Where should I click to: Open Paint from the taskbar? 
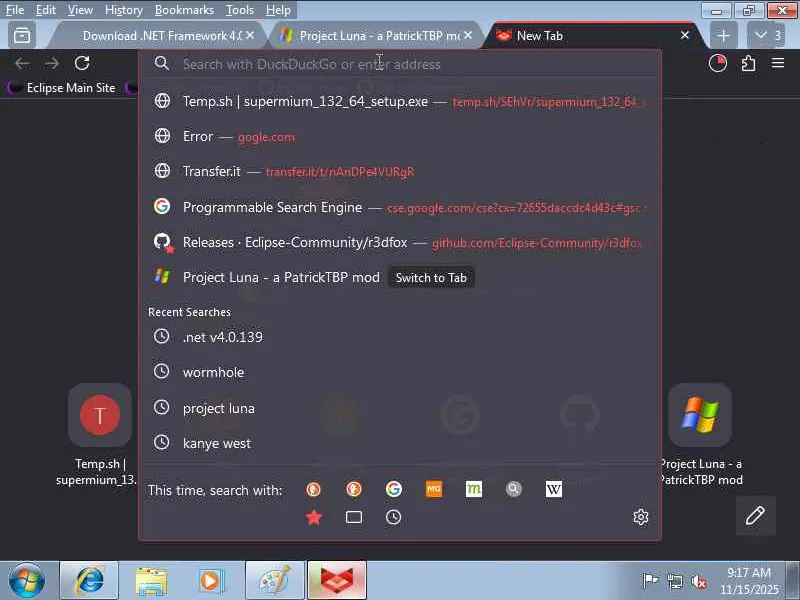pos(275,581)
